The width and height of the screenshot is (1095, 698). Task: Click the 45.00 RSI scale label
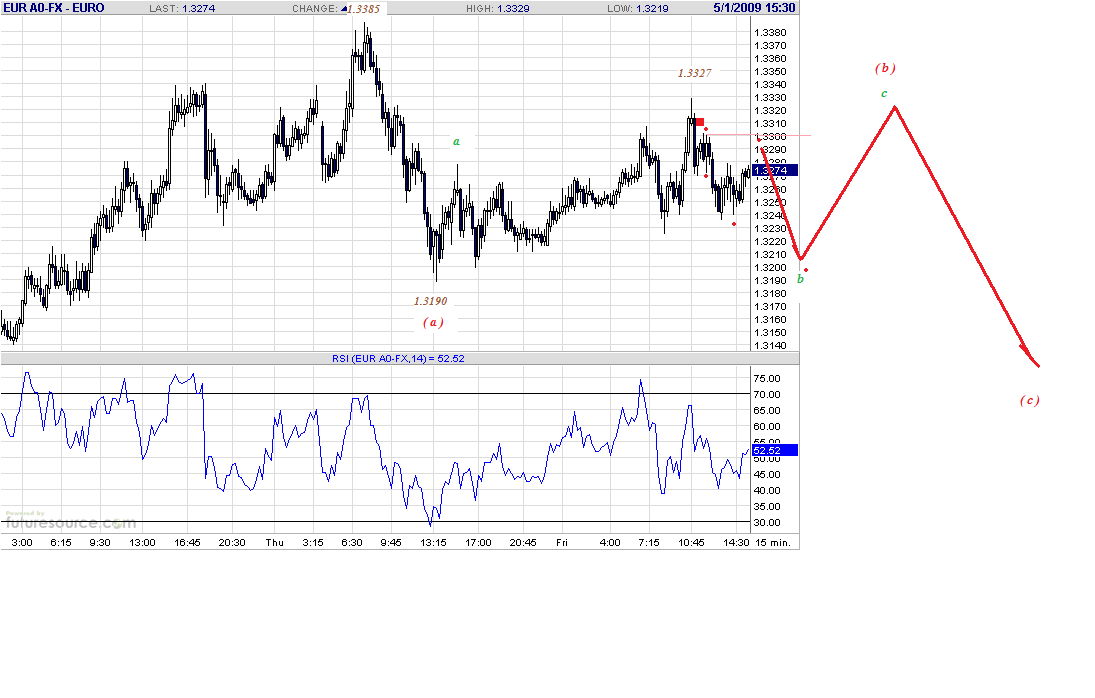(767, 475)
